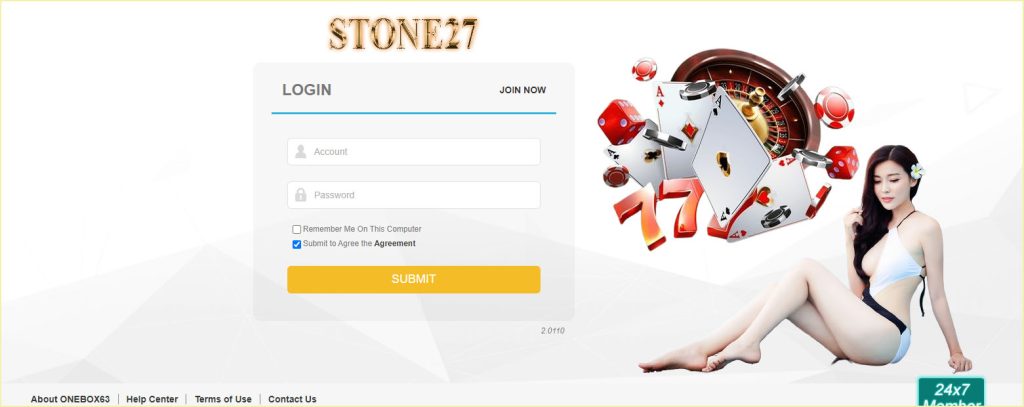Screen dimensions: 1024x407
Task: Click the user silhouette icon in Account field
Action: coord(300,152)
